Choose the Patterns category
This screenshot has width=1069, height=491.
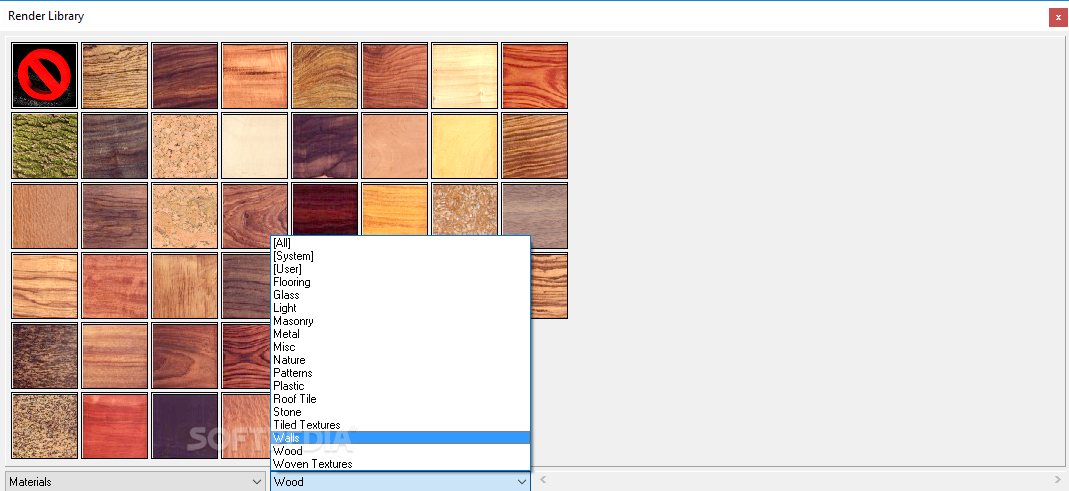pos(400,372)
